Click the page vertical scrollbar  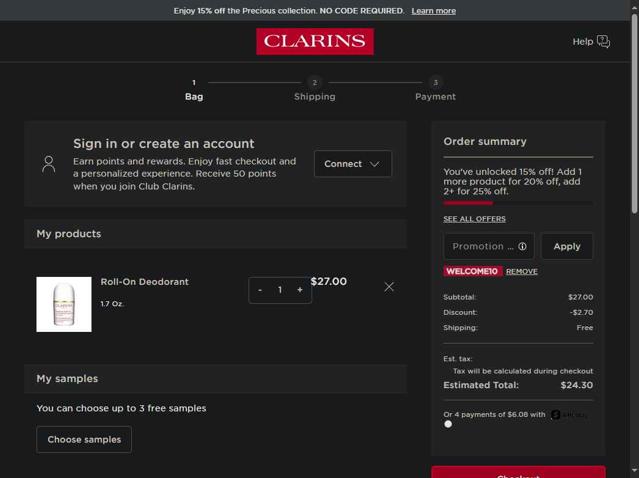(635, 114)
